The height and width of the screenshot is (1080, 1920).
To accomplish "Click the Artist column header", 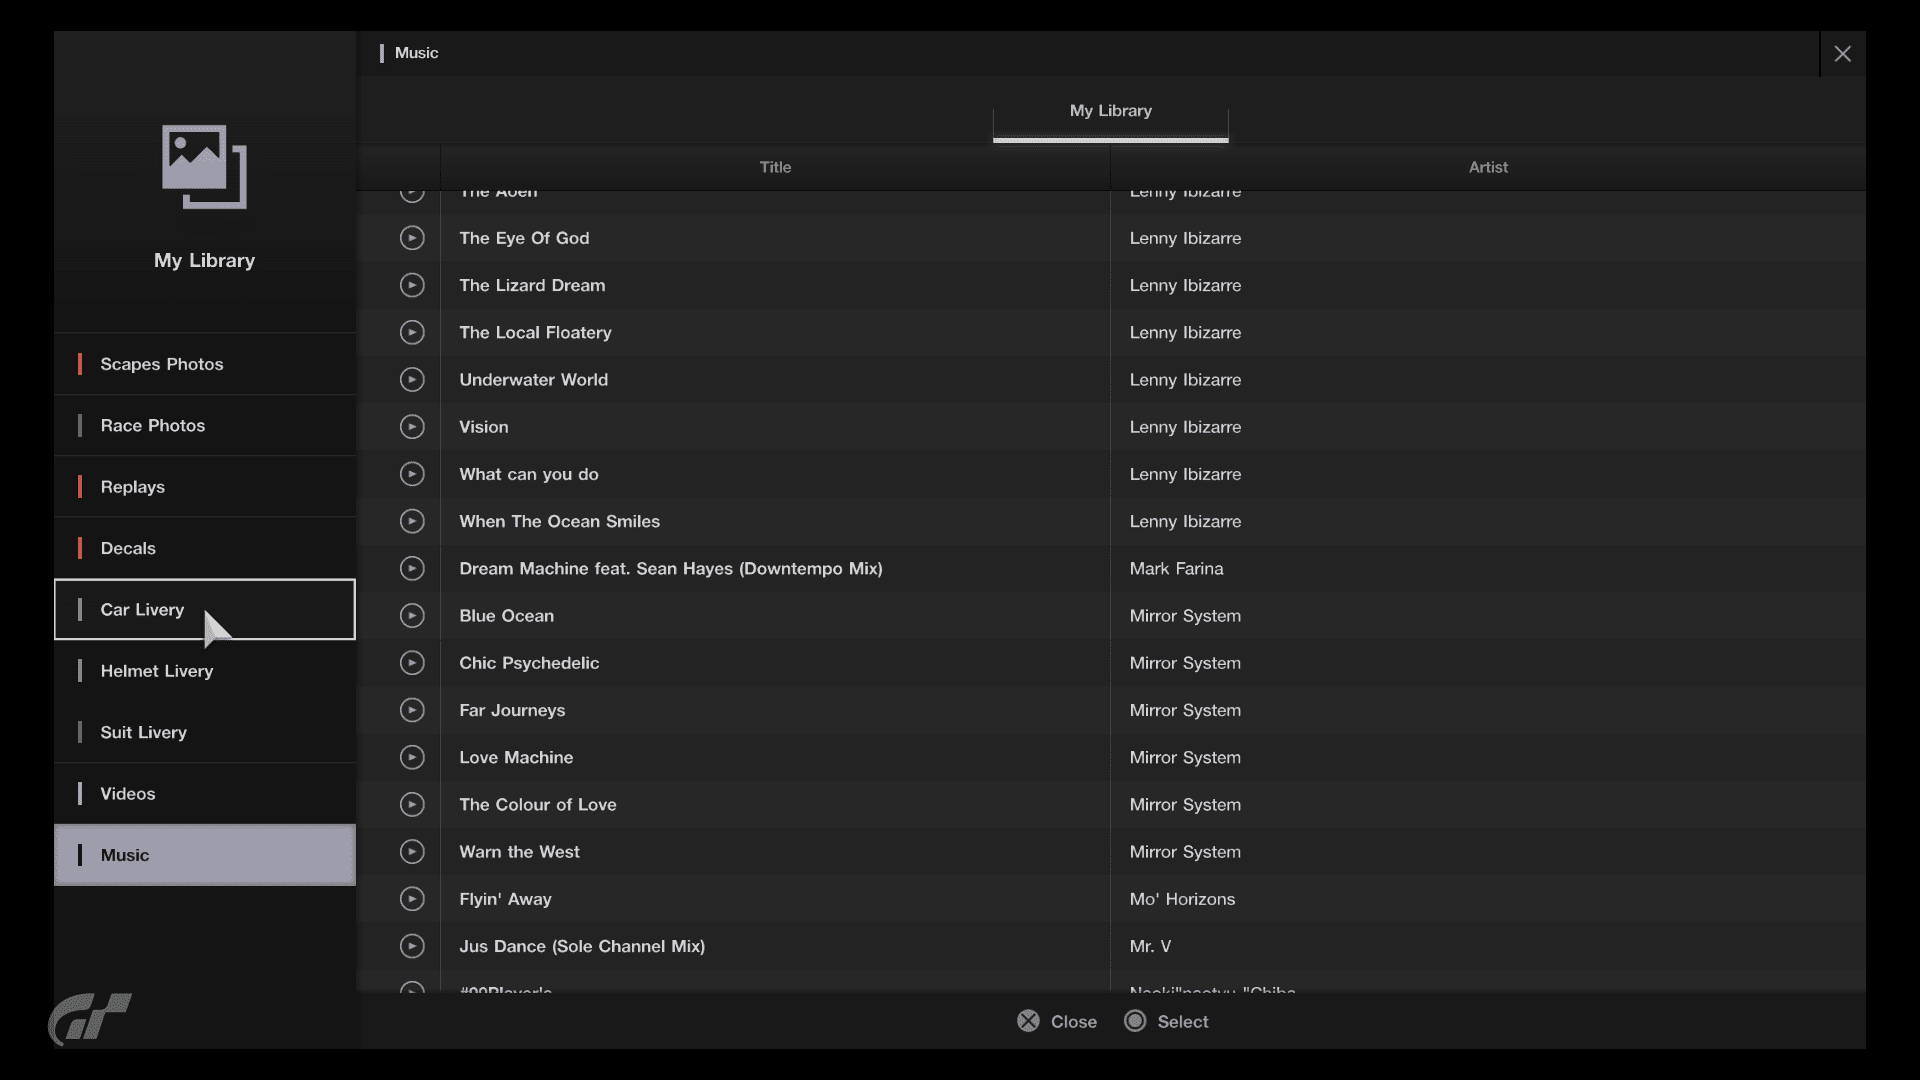I will tap(1488, 167).
